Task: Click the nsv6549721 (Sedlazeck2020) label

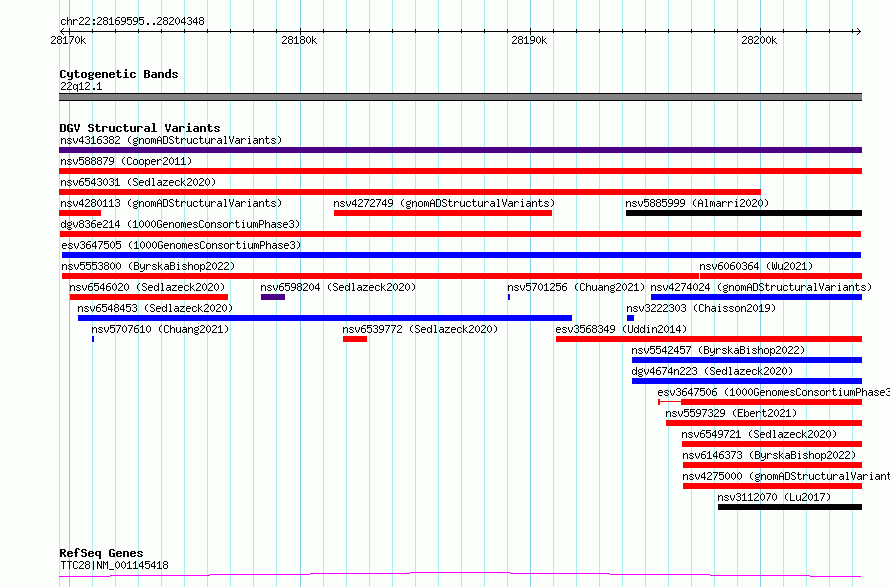Action: tap(759, 434)
